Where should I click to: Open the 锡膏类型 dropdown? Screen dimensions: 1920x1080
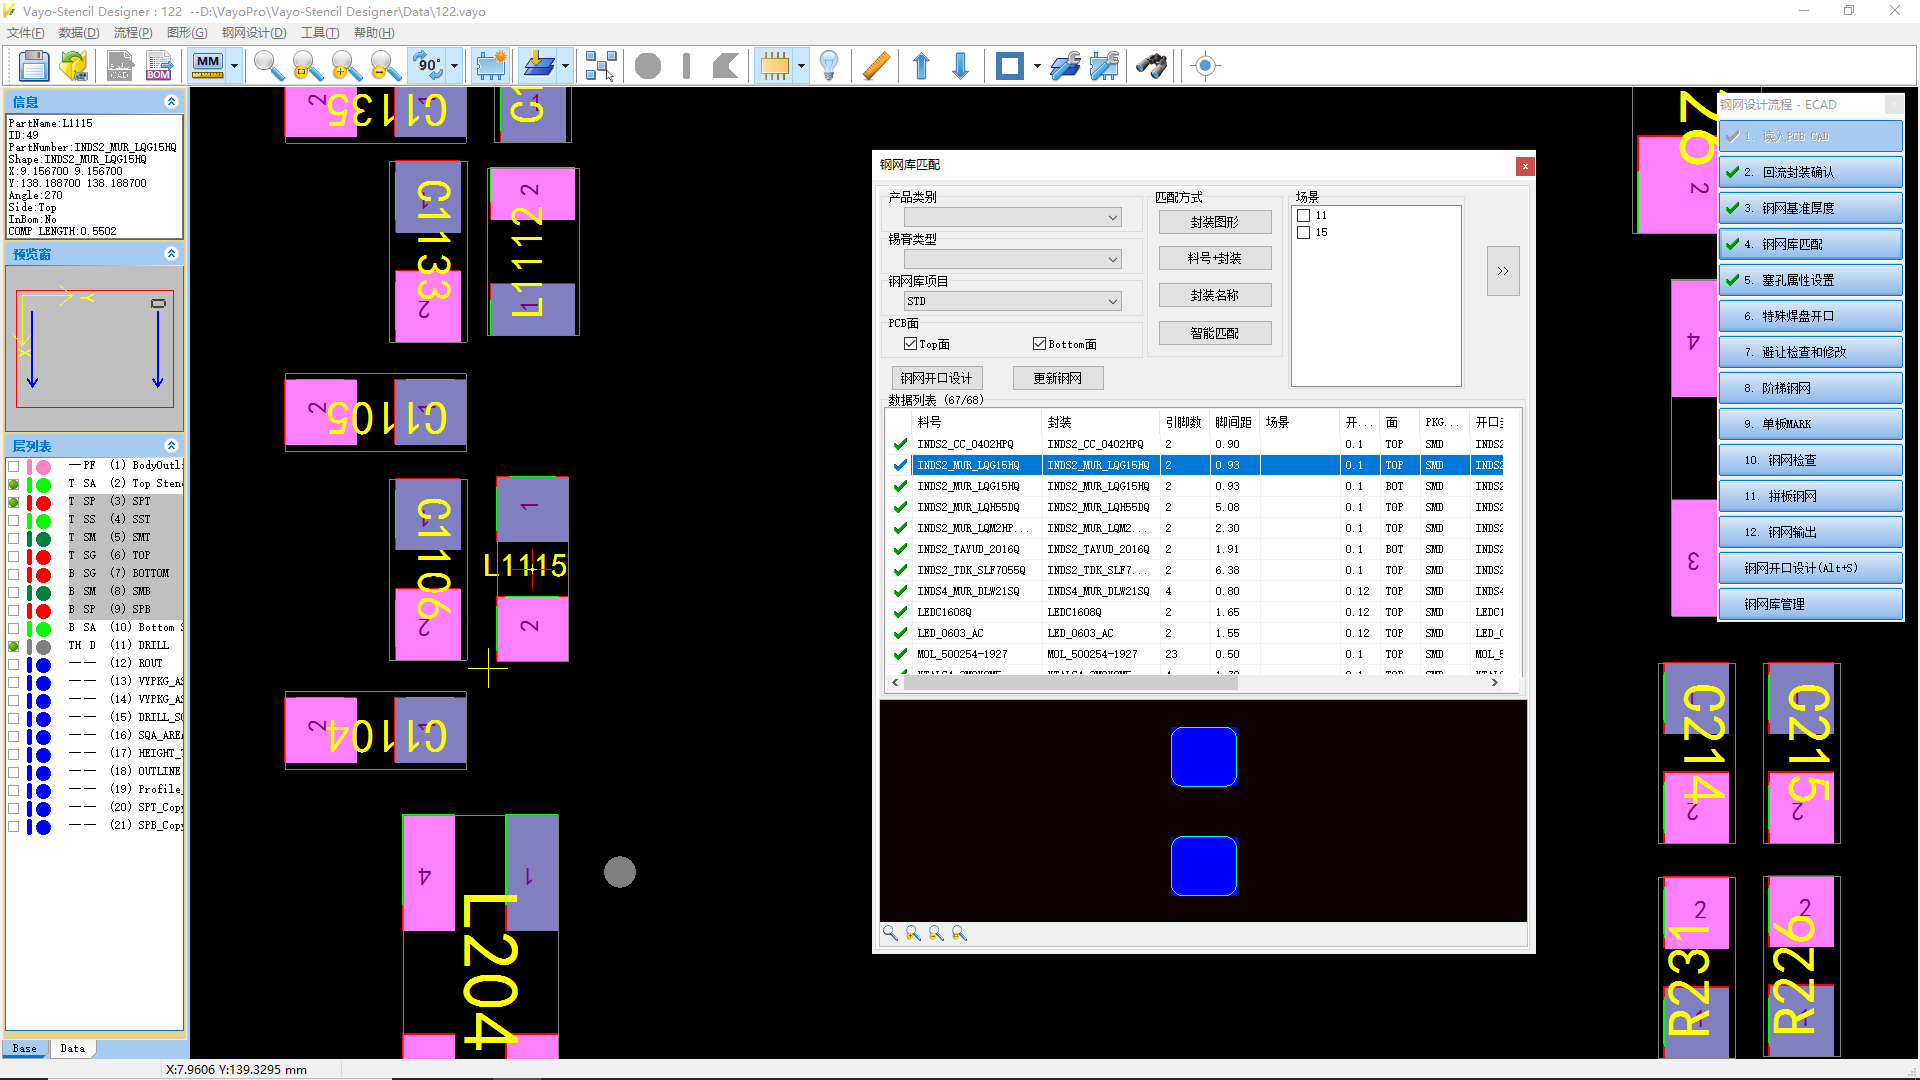1012,259
